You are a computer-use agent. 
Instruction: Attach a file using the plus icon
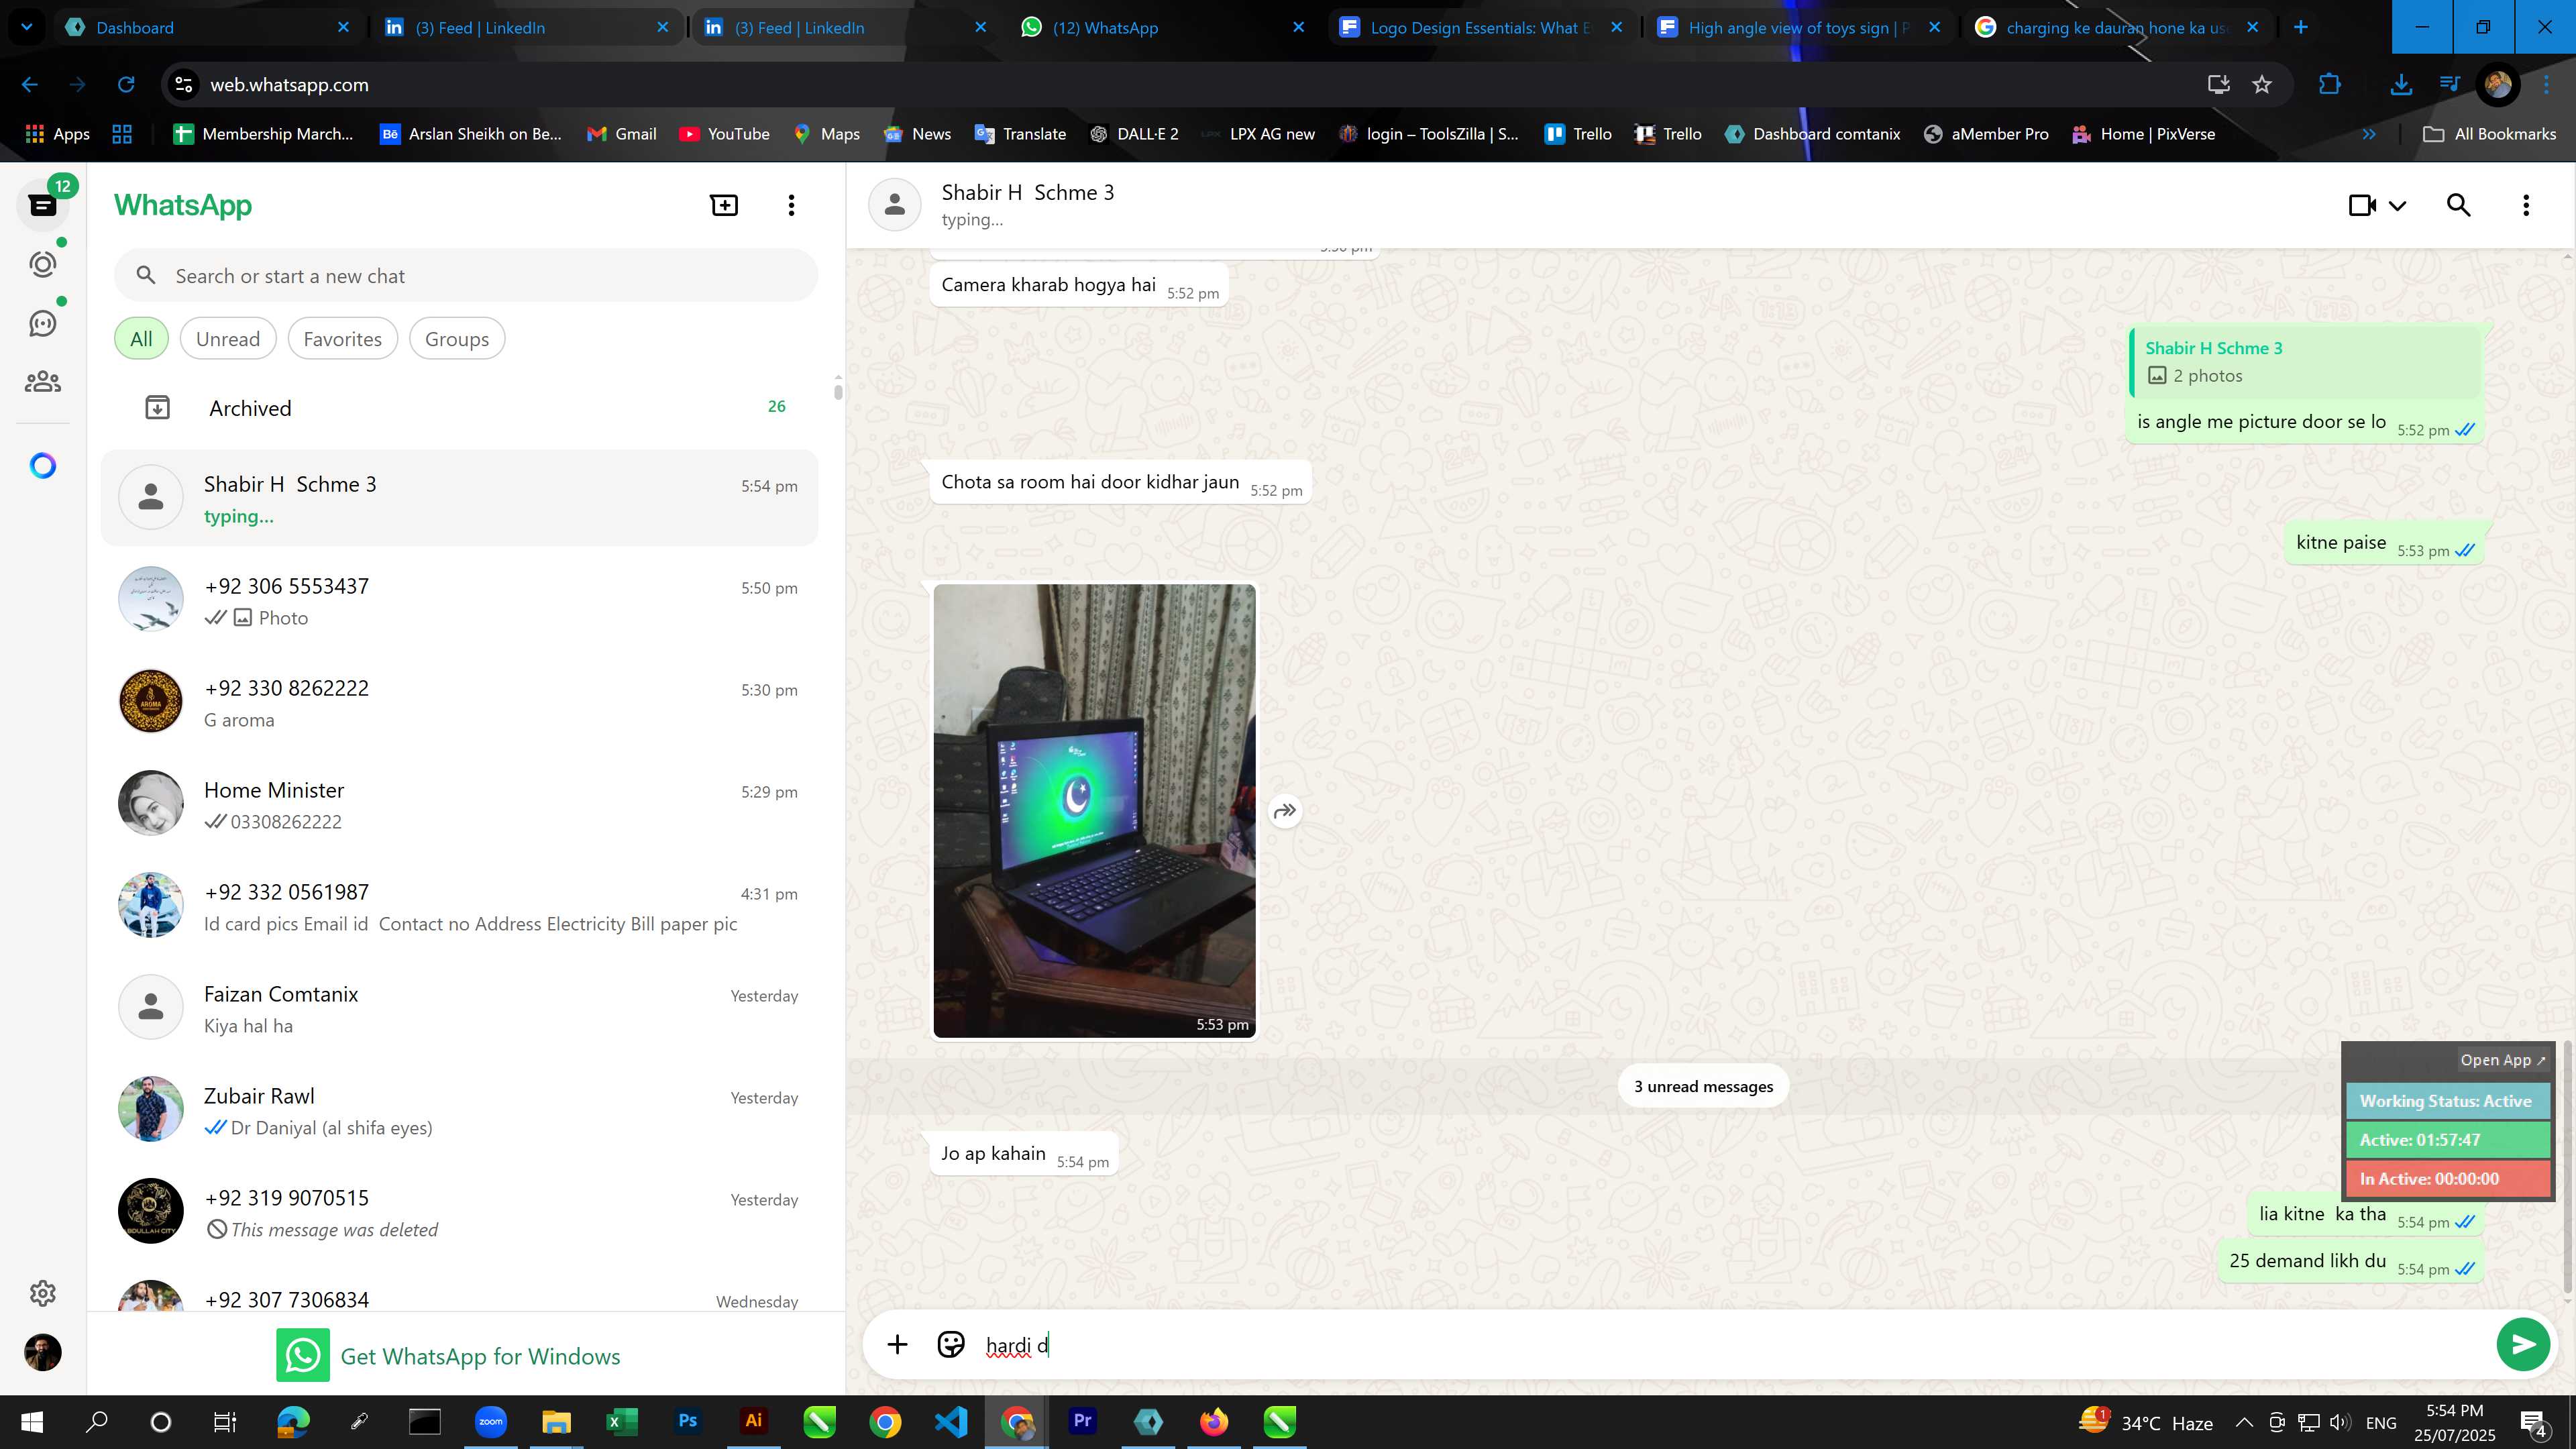click(x=897, y=1344)
